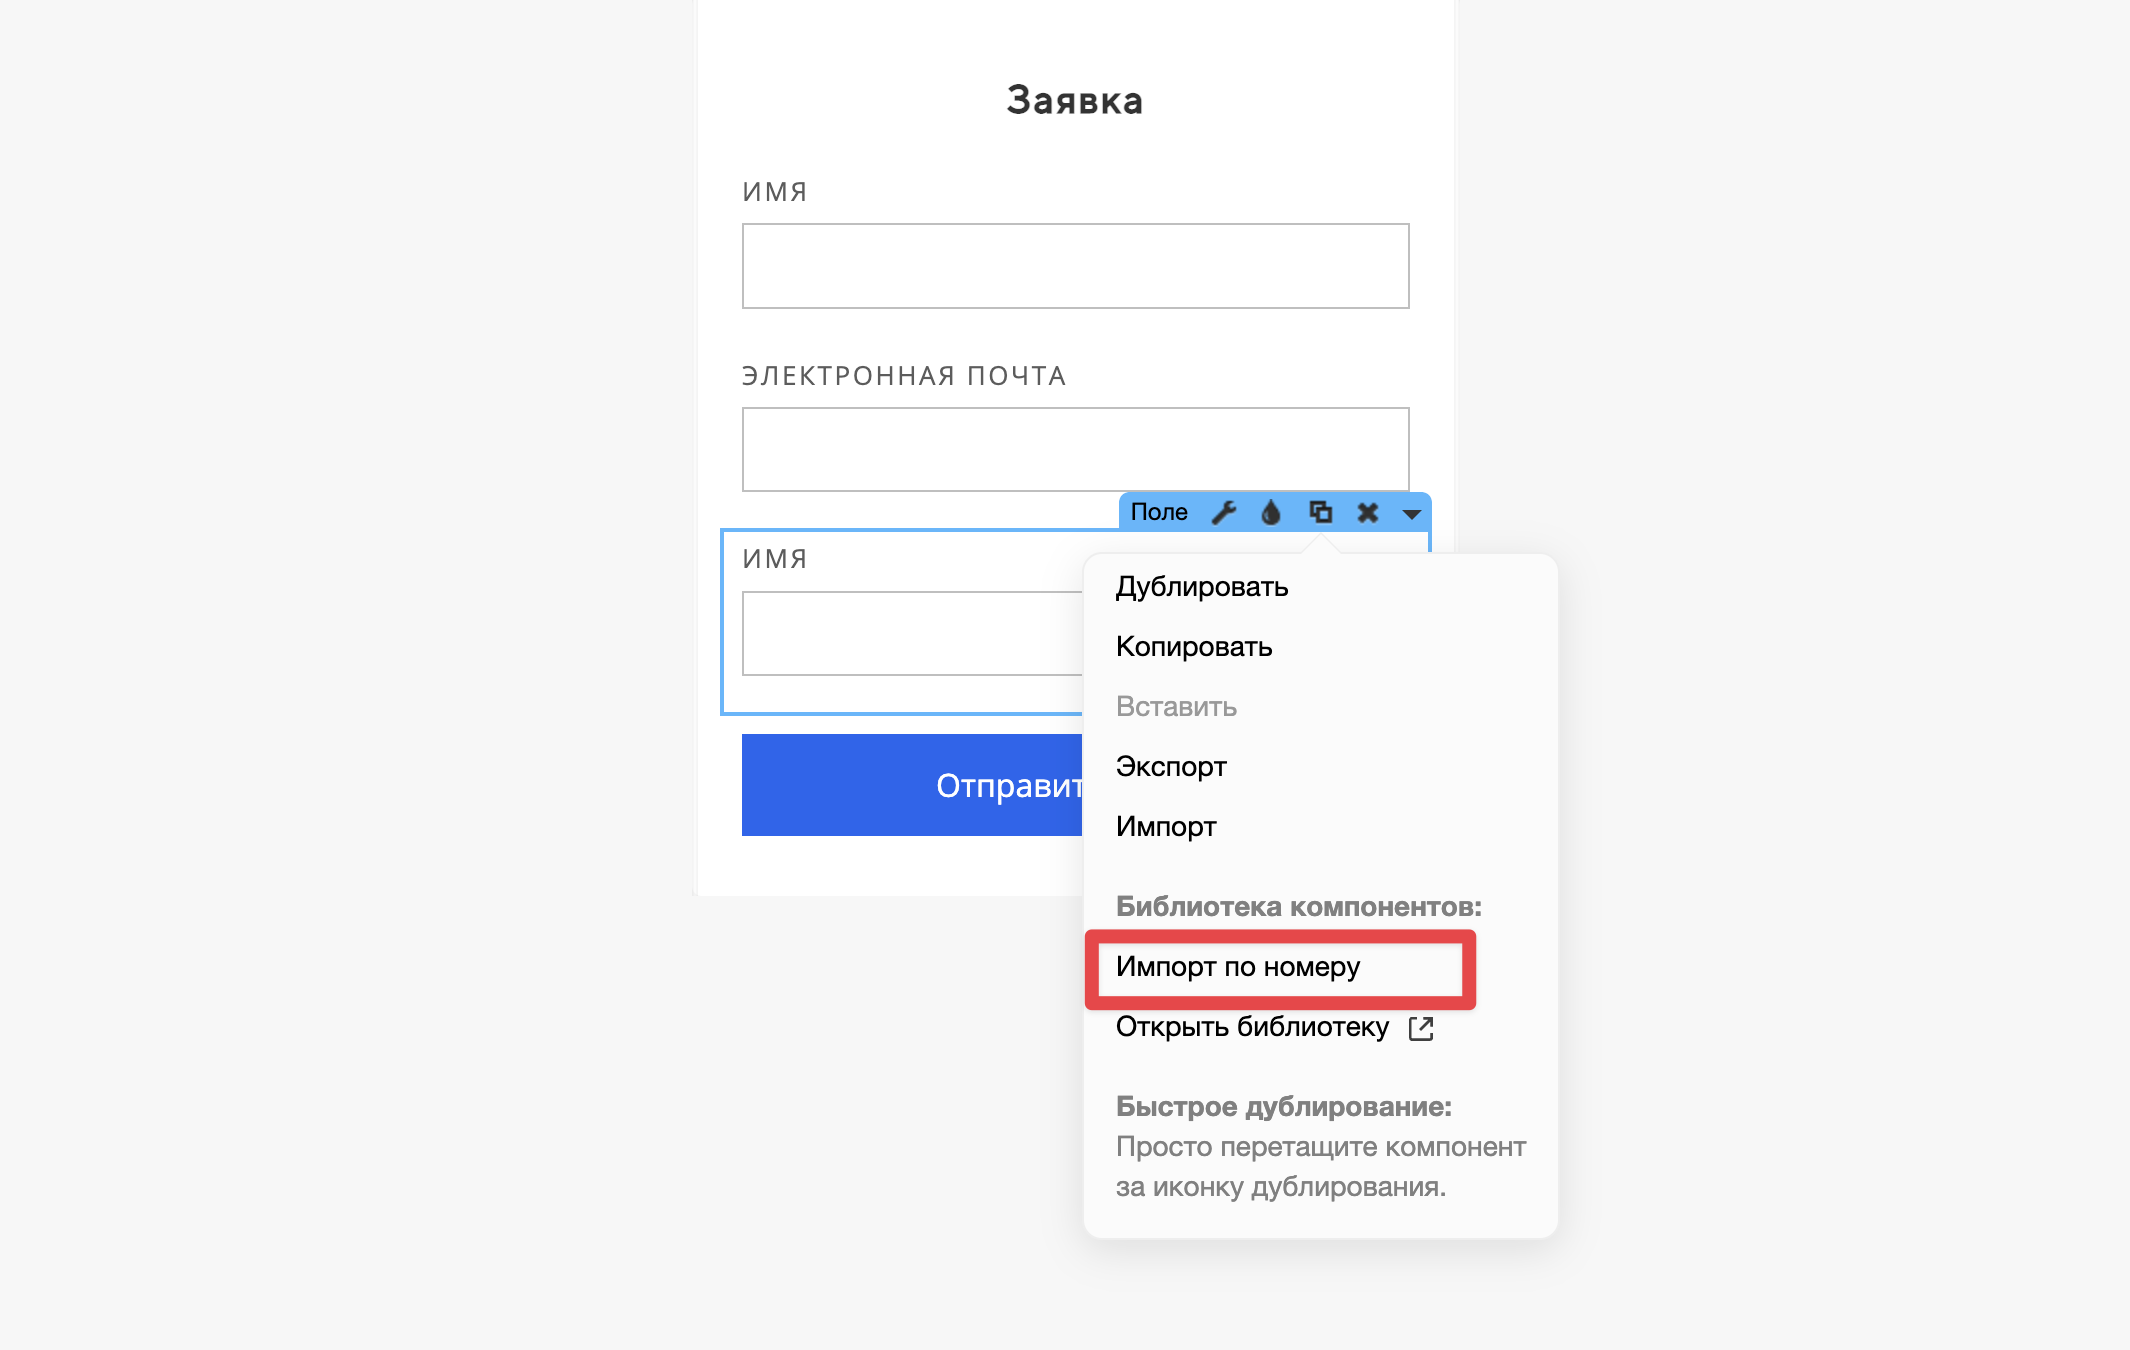Collapse the Поле toolbar dropdown arrow
The image size is (2130, 1350).
pyautogui.click(x=1412, y=514)
